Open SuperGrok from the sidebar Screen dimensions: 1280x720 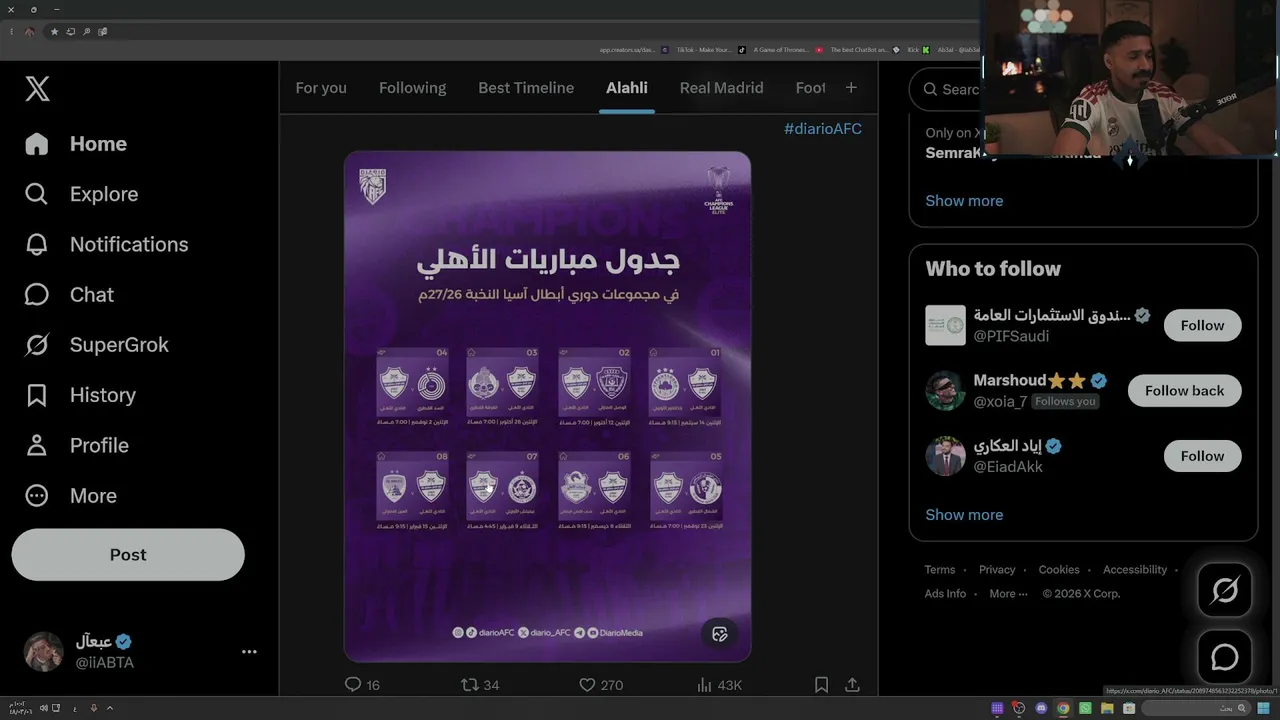click(x=96, y=345)
